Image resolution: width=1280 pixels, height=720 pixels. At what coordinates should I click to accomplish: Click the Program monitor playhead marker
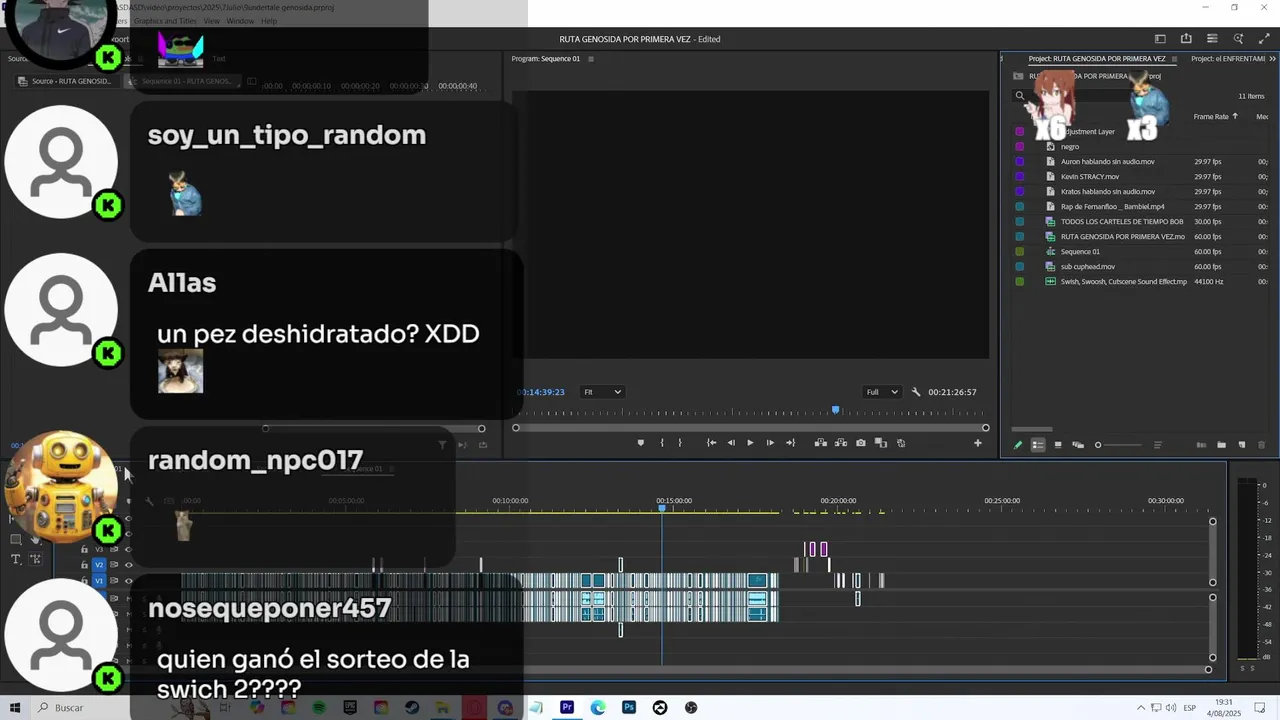click(x=836, y=410)
